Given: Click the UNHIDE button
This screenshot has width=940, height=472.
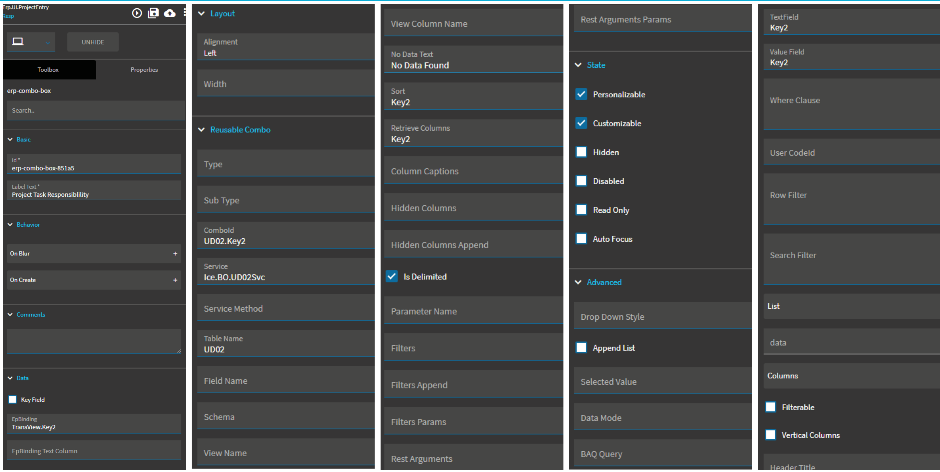Looking at the screenshot, I should 92,41.
